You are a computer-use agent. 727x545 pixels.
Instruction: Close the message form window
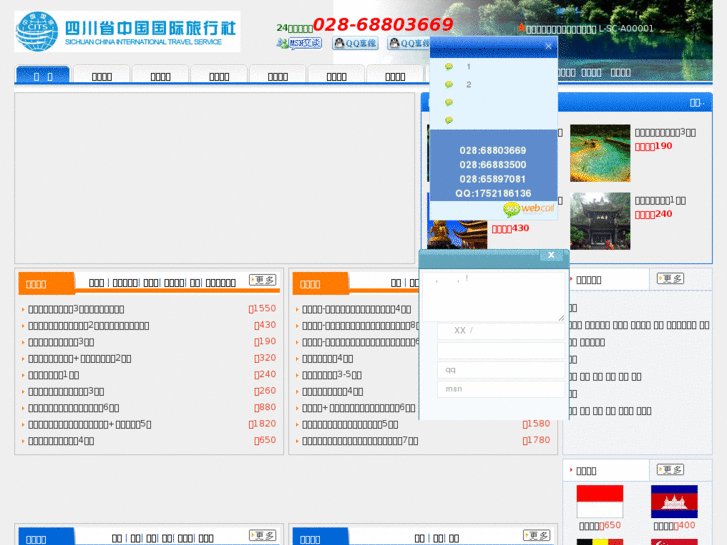(551, 255)
